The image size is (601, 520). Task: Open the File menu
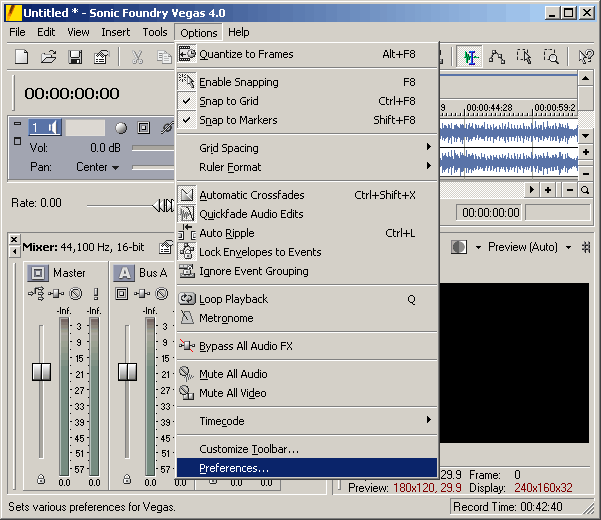click(x=17, y=32)
